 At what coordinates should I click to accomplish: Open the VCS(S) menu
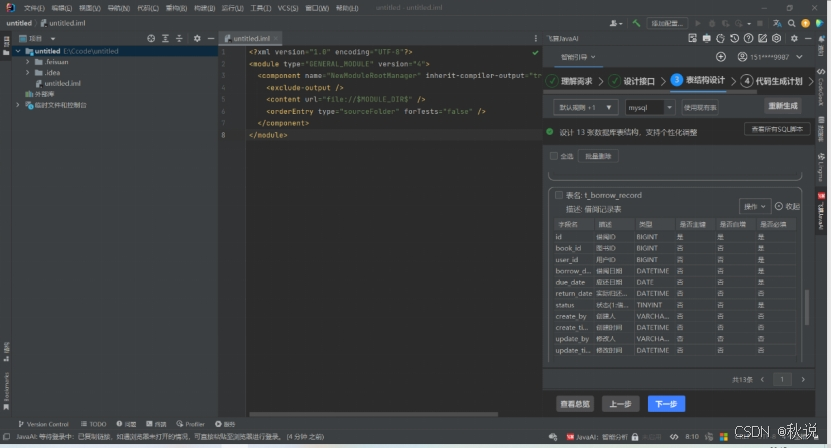288,8
